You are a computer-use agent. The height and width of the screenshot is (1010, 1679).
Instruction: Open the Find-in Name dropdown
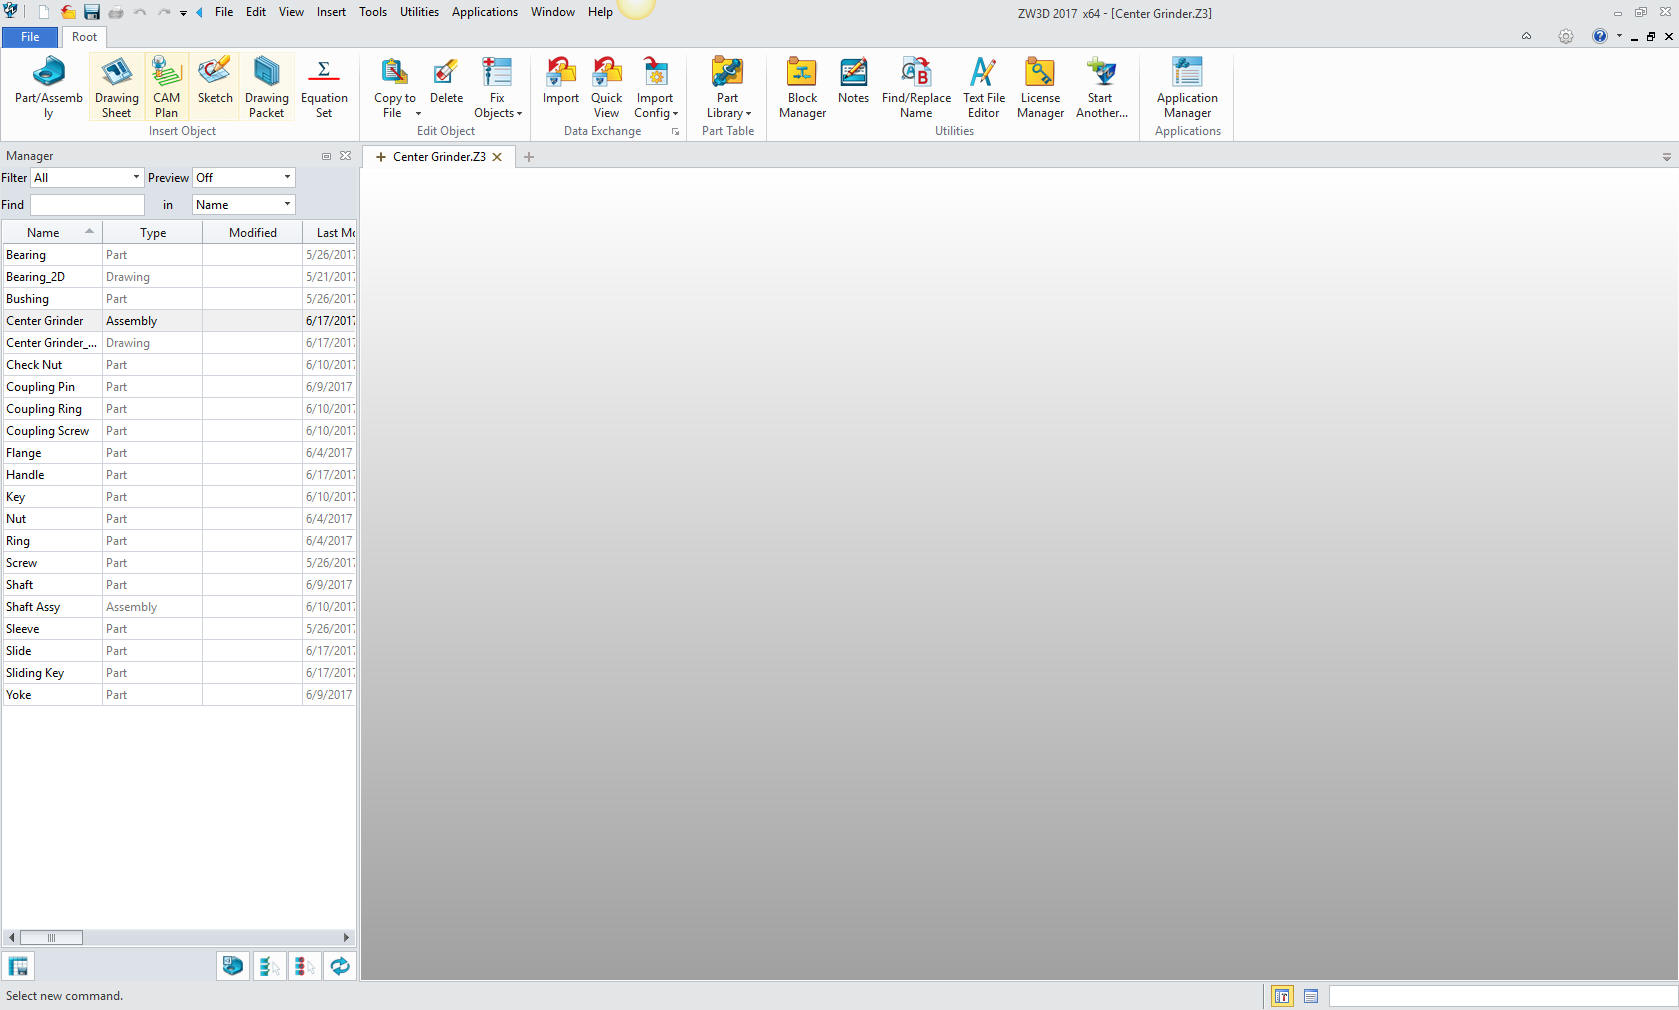click(244, 204)
